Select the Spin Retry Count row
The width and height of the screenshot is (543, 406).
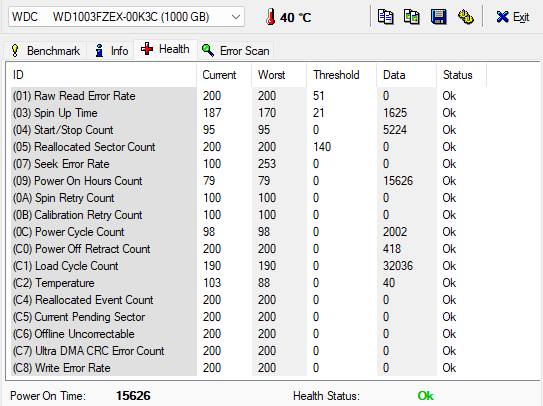tap(249, 198)
